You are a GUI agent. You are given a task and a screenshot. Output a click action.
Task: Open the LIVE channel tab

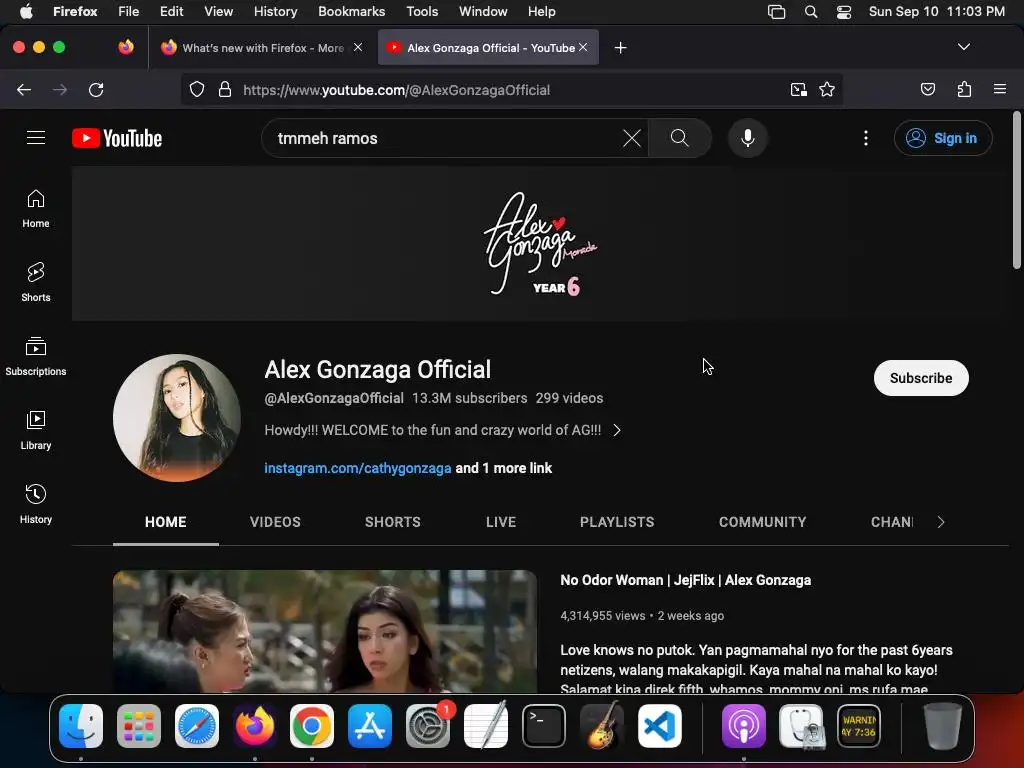click(501, 522)
